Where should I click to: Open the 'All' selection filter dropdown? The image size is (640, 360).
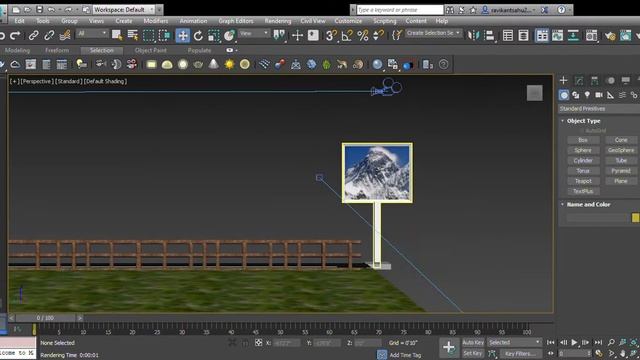click(92, 33)
